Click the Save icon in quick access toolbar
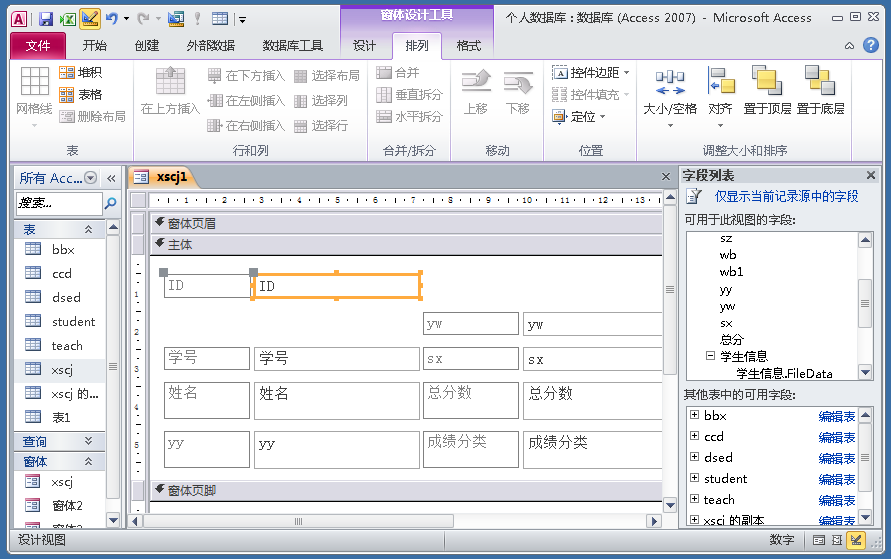The width and height of the screenshot is (891, 559). (45, 19)
